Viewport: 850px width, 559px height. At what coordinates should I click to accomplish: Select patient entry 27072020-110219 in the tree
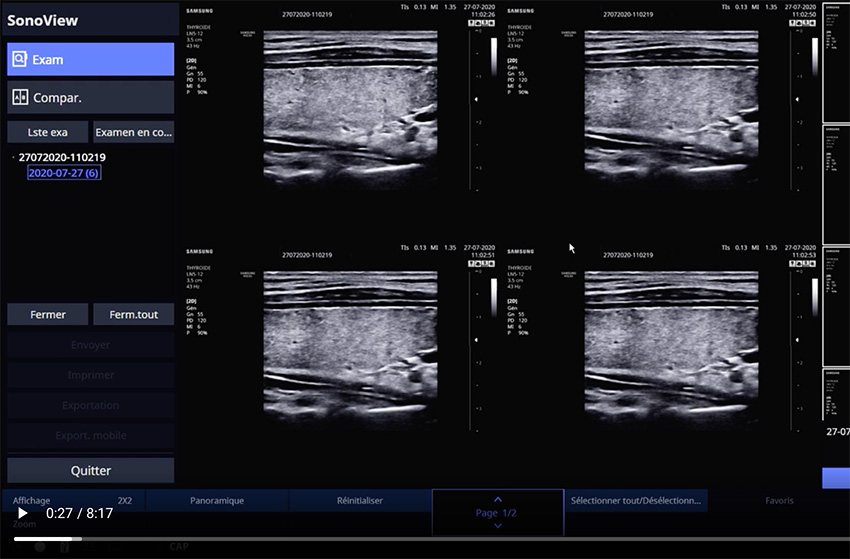tap(62, 157)
